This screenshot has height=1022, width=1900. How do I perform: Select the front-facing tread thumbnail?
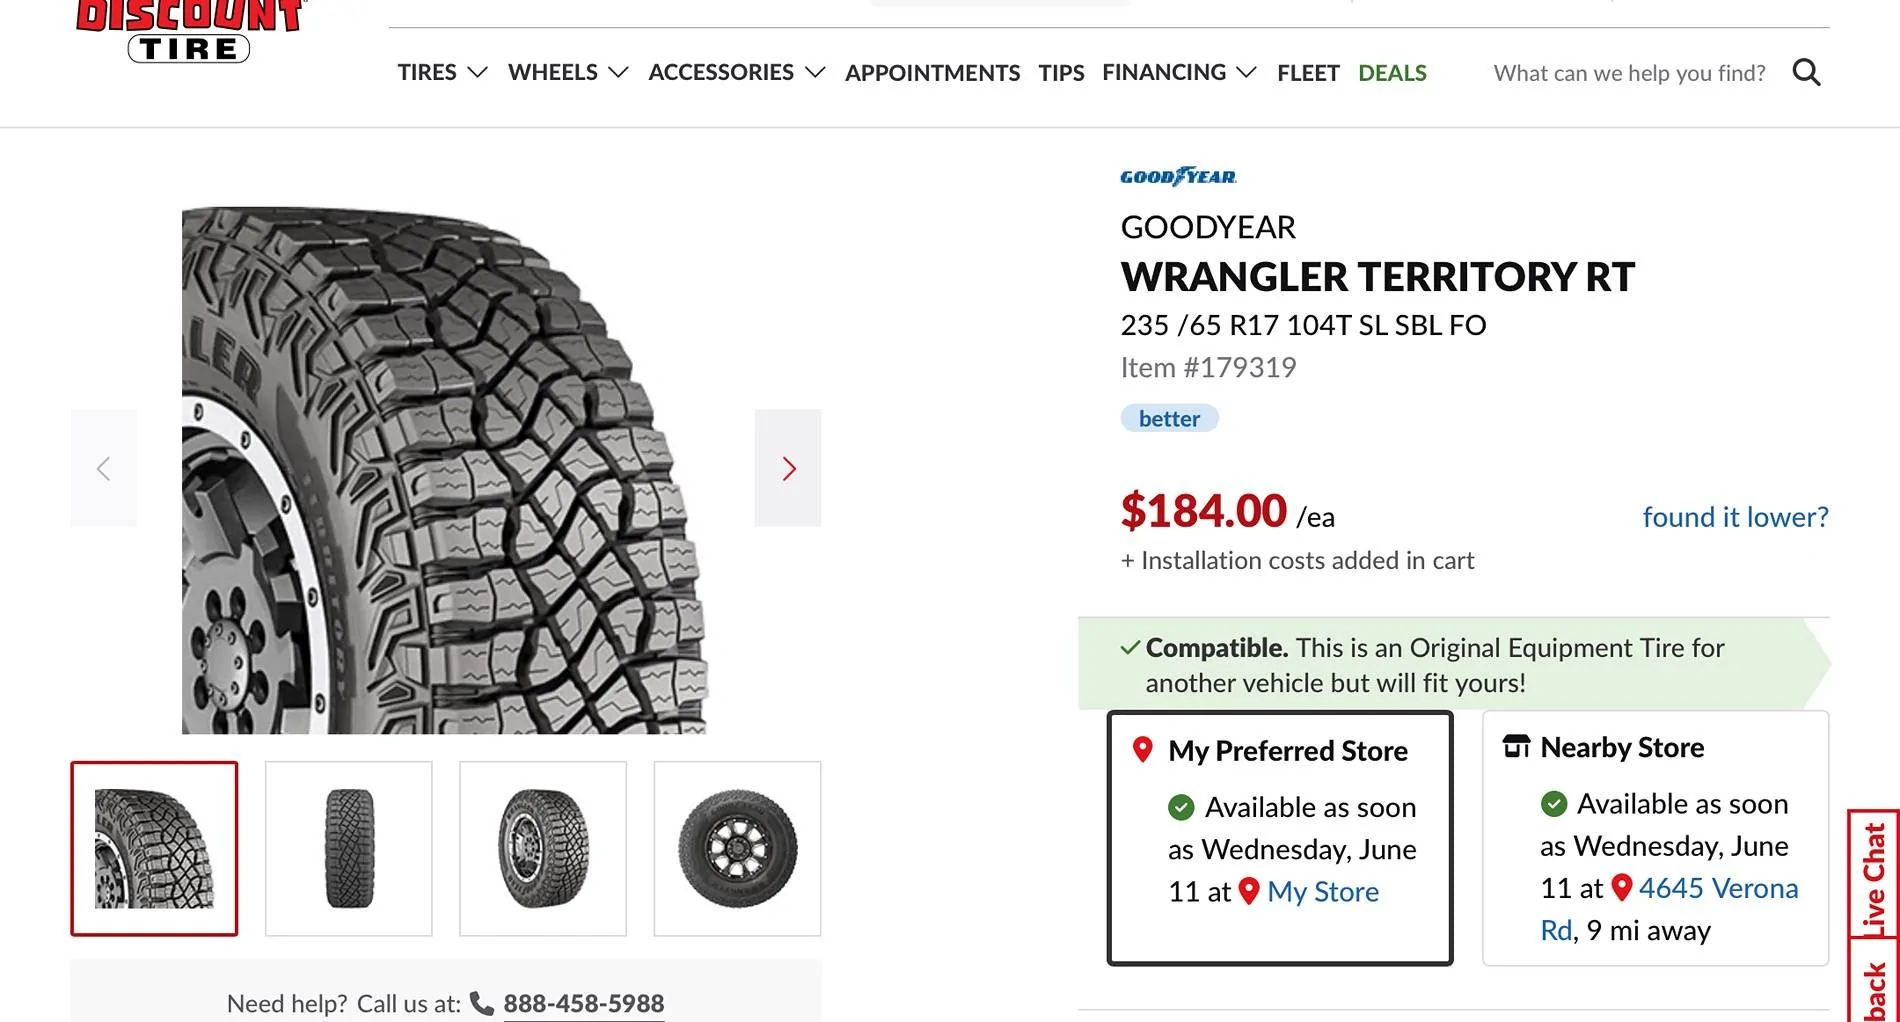(349, 848)
